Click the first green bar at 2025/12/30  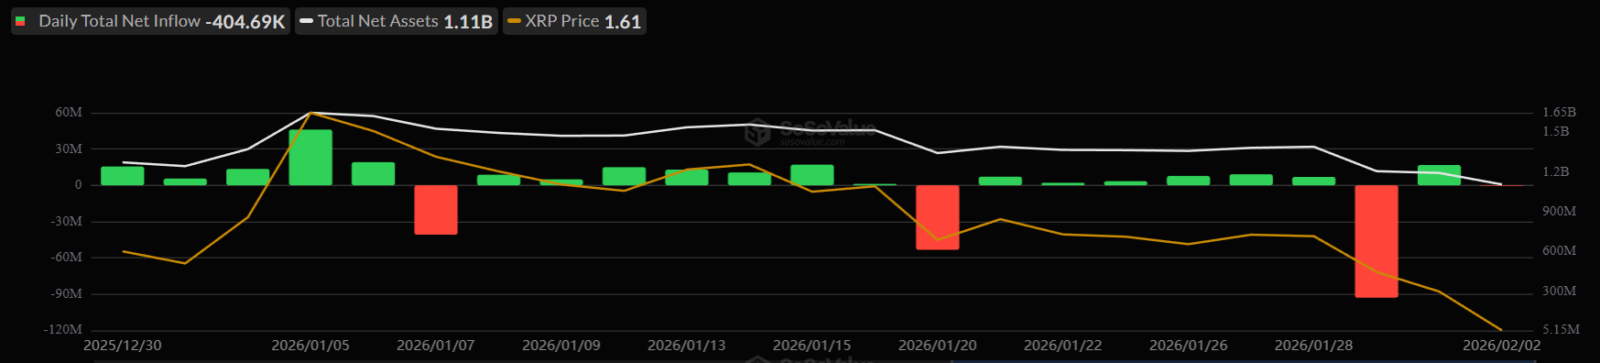tap(122, 176)
